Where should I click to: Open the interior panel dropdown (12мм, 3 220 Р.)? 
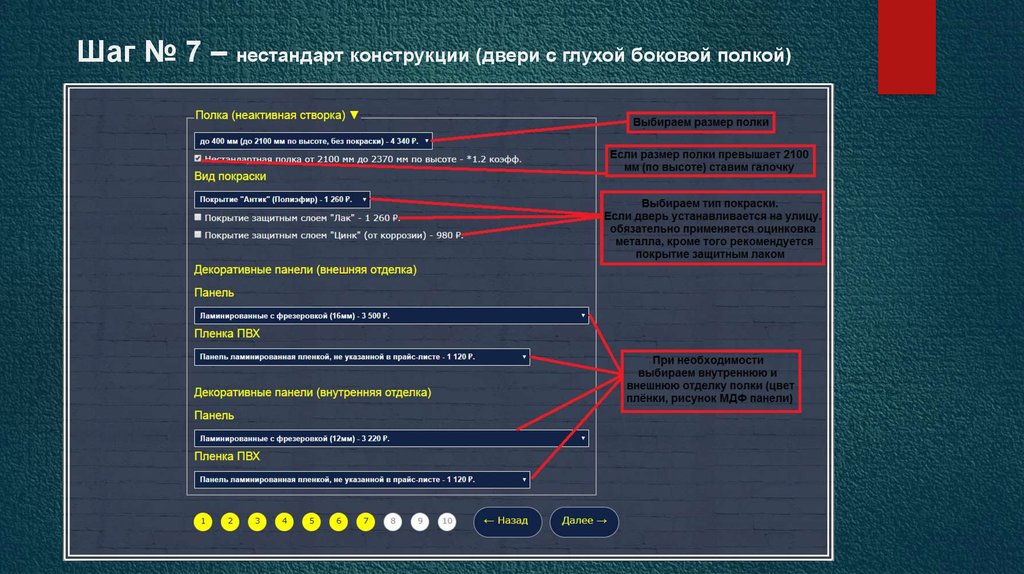[x=391, y=438]
